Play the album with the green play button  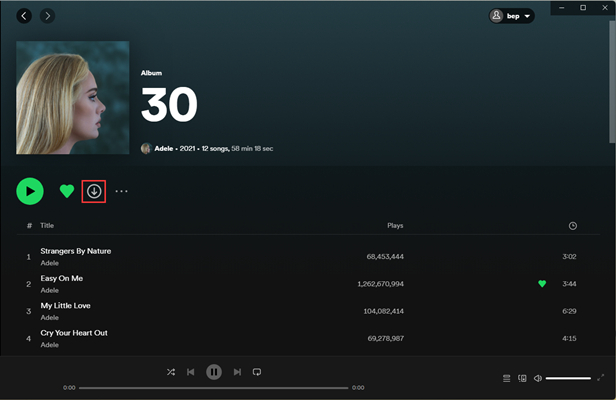pos(30,191)
